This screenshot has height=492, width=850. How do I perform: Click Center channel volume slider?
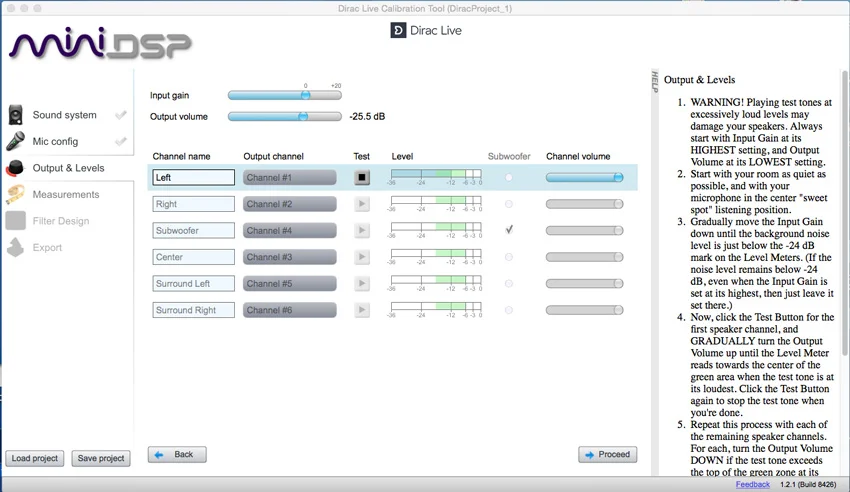584,257
